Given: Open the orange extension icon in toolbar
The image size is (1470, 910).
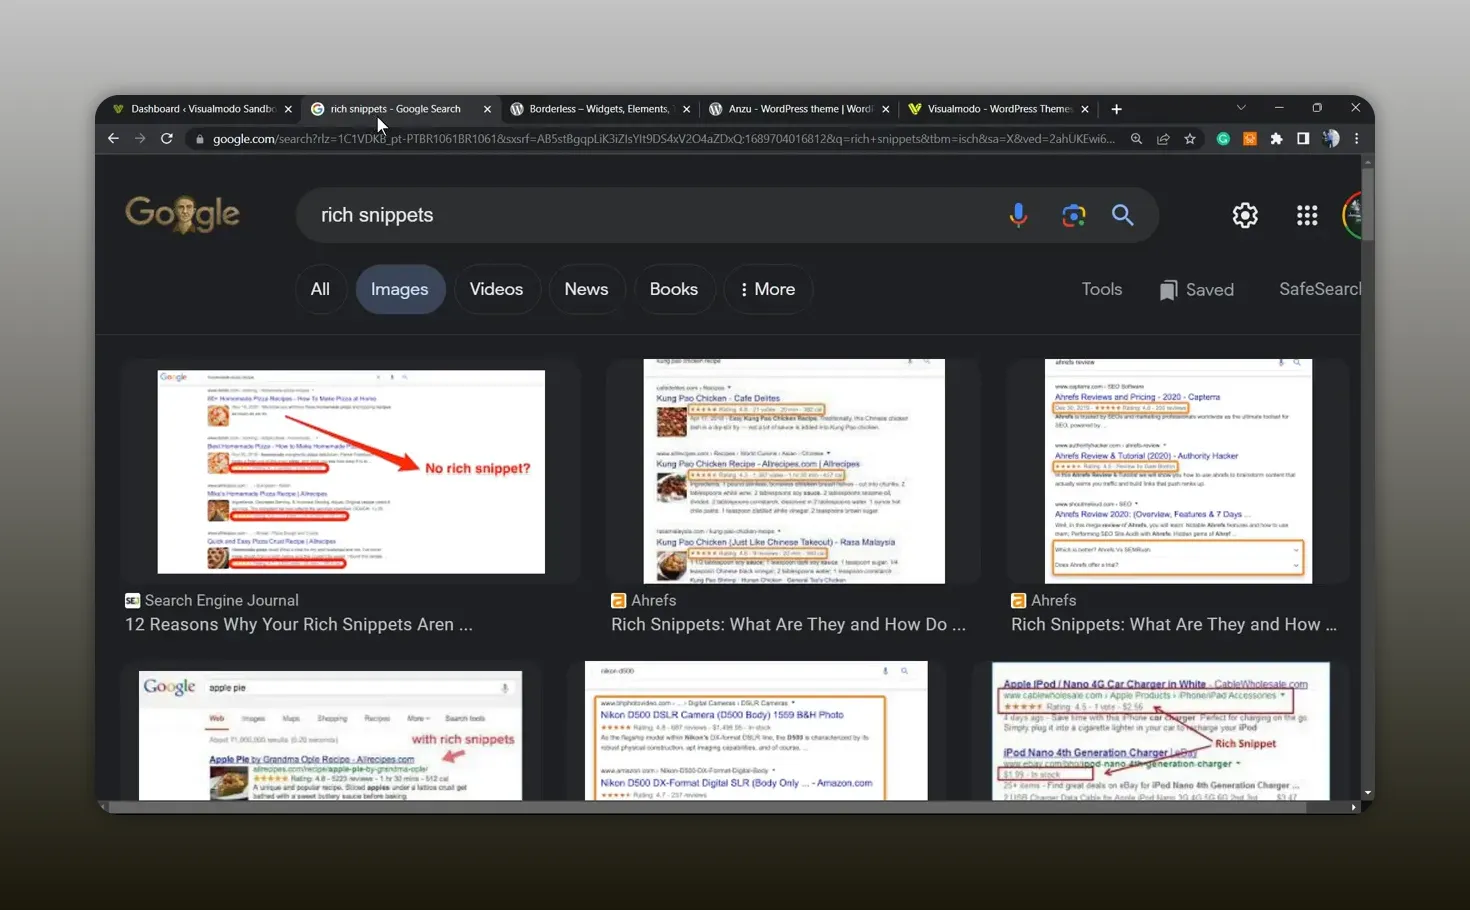Looking at the screenshot, I should (x=1250, y=139).
